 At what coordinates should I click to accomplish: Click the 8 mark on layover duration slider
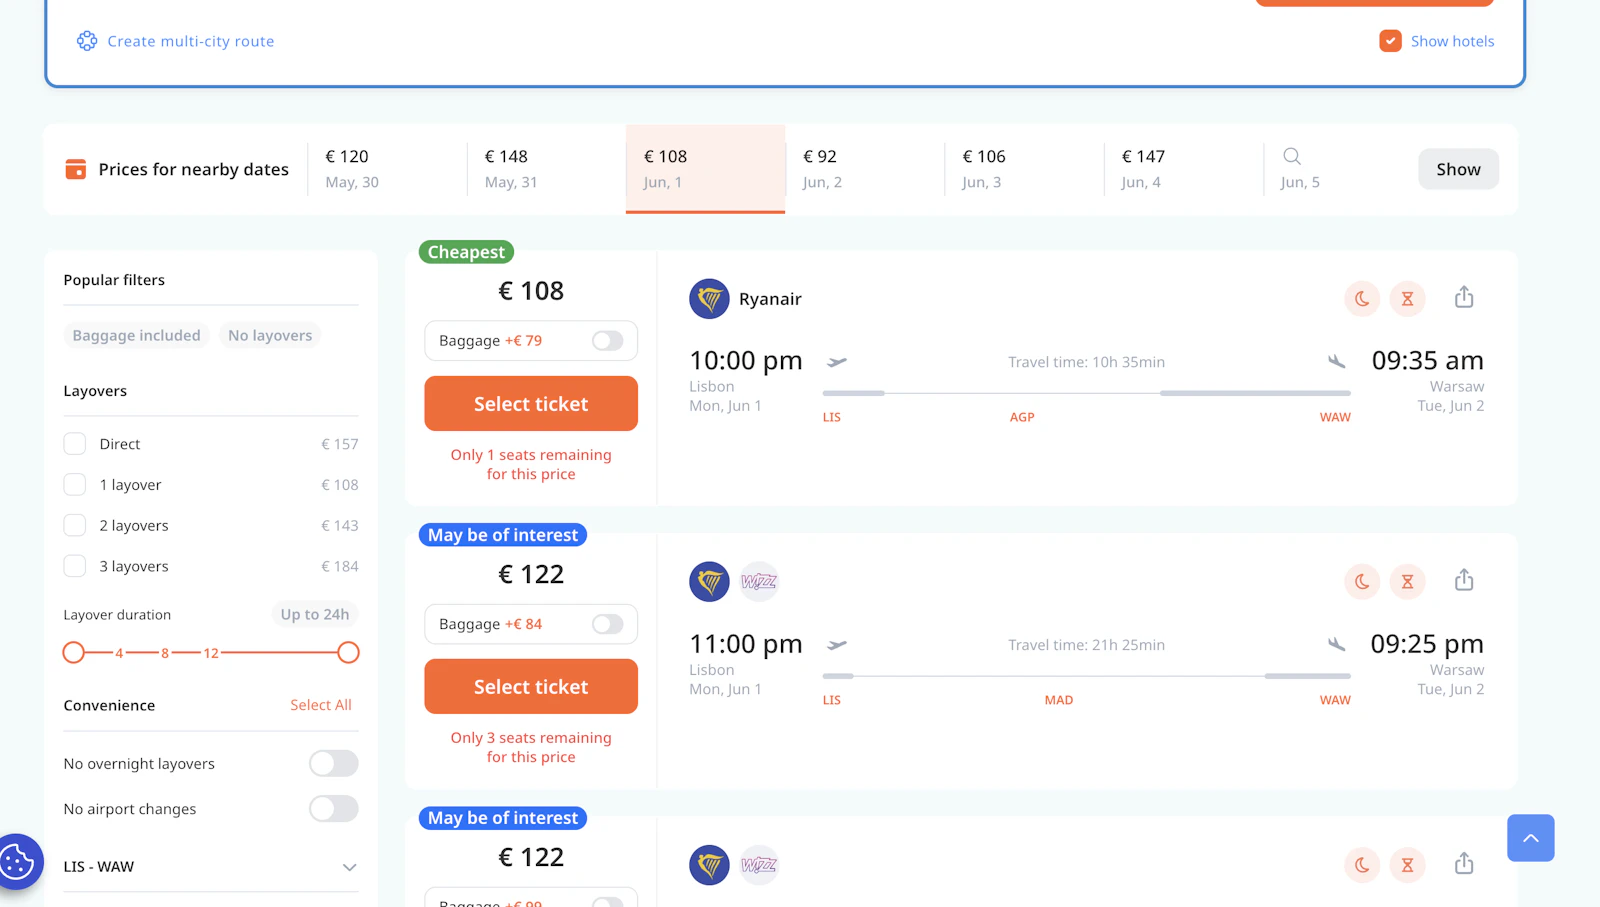(165, 653)
